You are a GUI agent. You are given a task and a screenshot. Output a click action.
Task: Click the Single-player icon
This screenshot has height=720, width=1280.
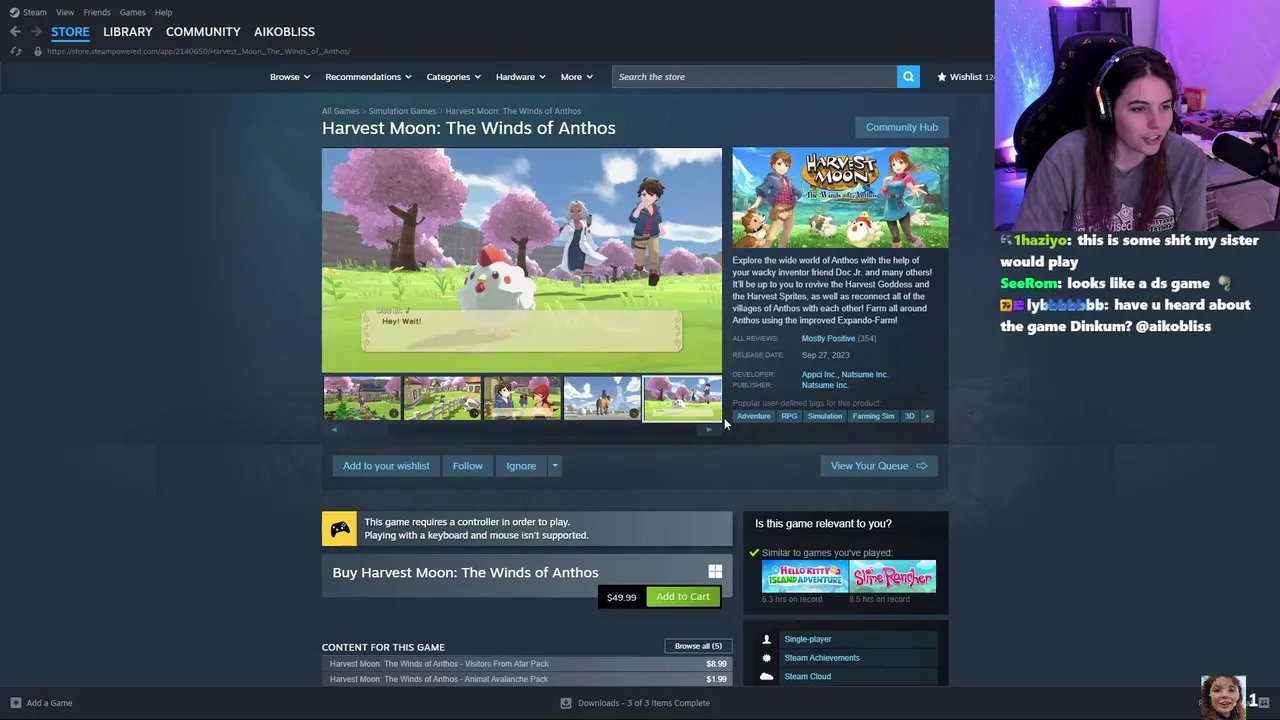(x=766, y=639)
